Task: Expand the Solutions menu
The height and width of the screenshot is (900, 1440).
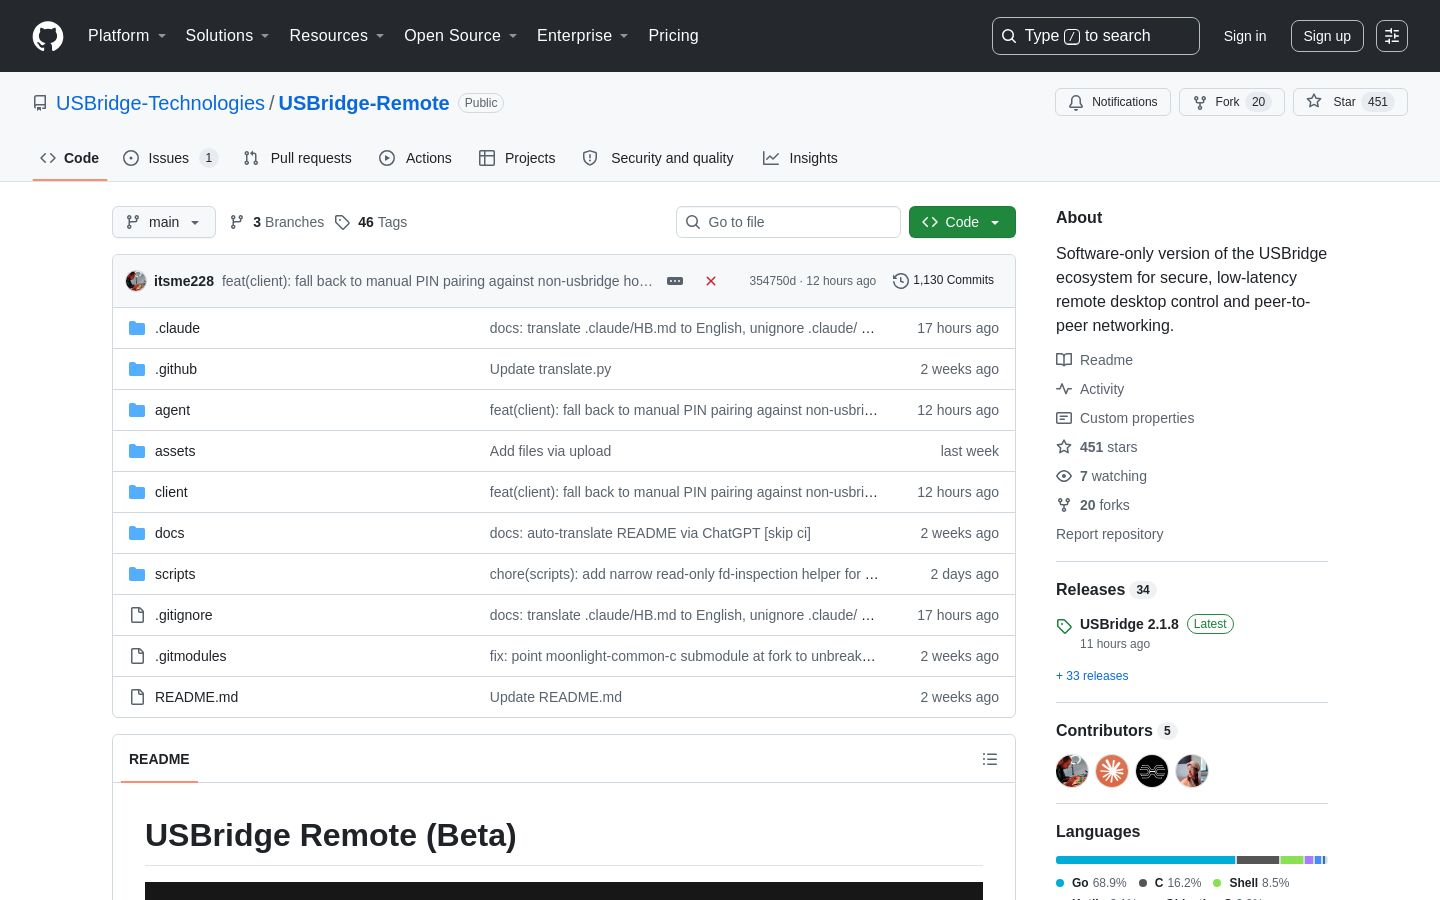Action: pyautogui.click(x=228, y=36)
